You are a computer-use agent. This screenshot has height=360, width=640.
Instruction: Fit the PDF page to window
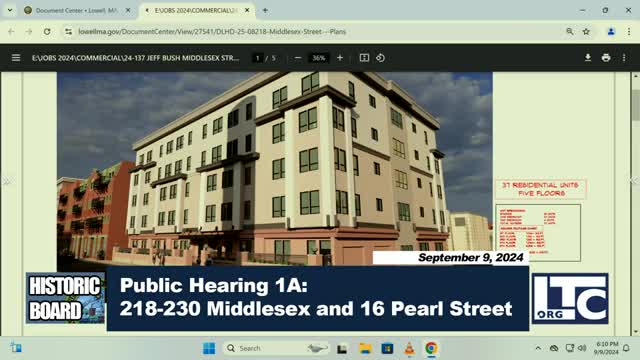(x=364, y=58)
